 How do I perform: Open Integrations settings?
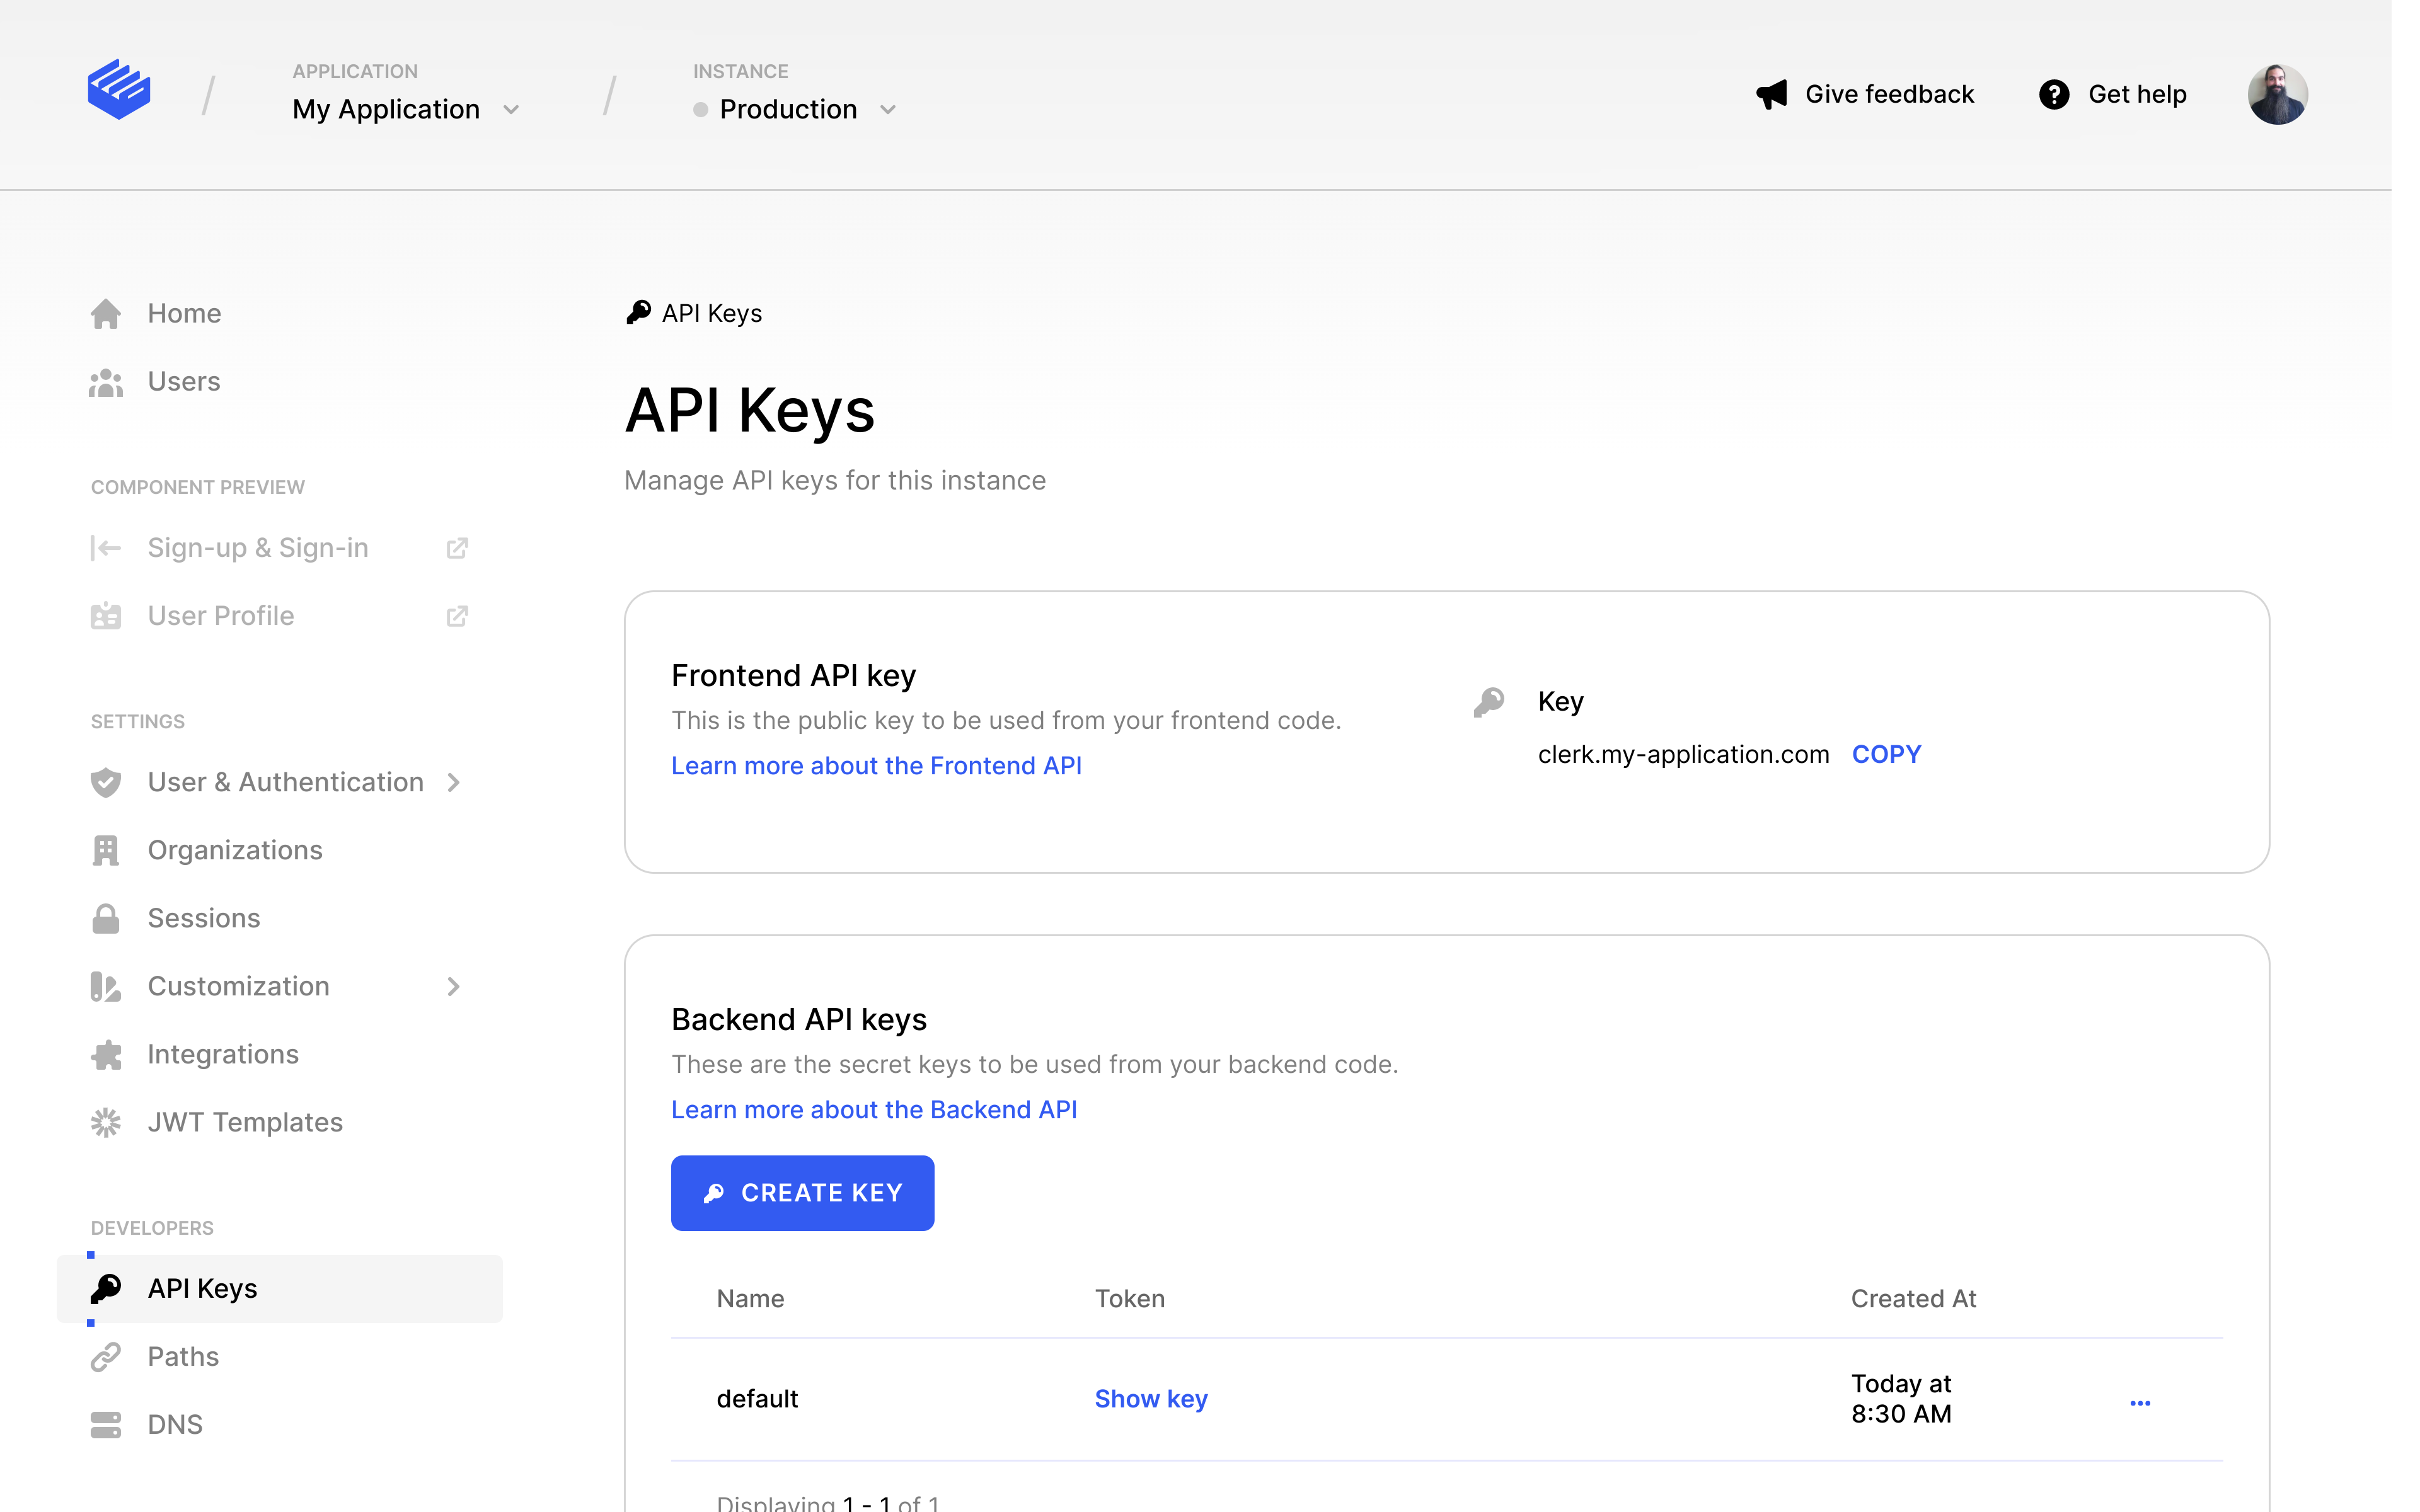(x=223, y=1054)
